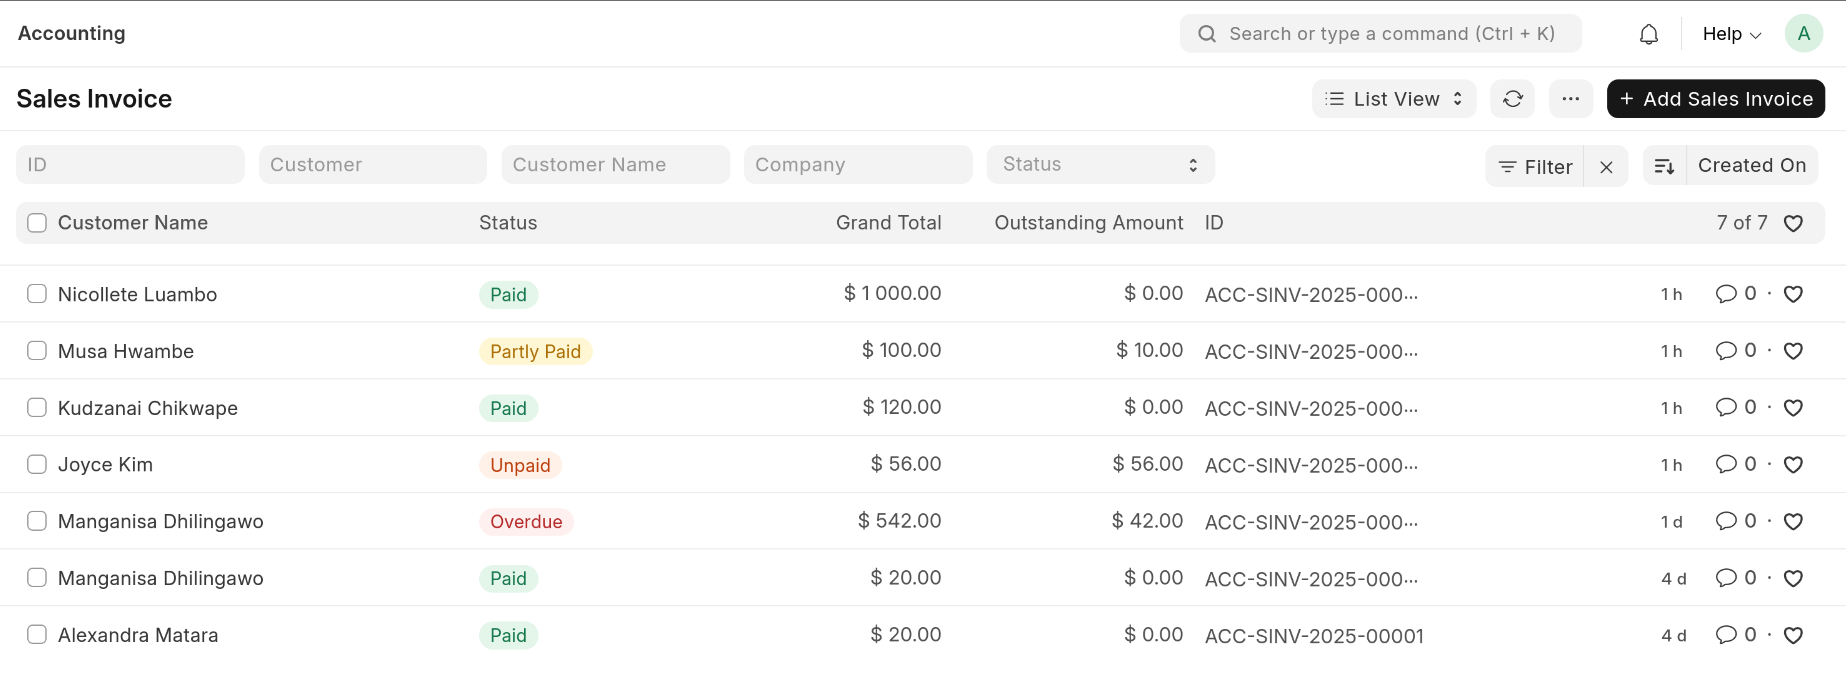Open the List View switcher

point(1394,99)
